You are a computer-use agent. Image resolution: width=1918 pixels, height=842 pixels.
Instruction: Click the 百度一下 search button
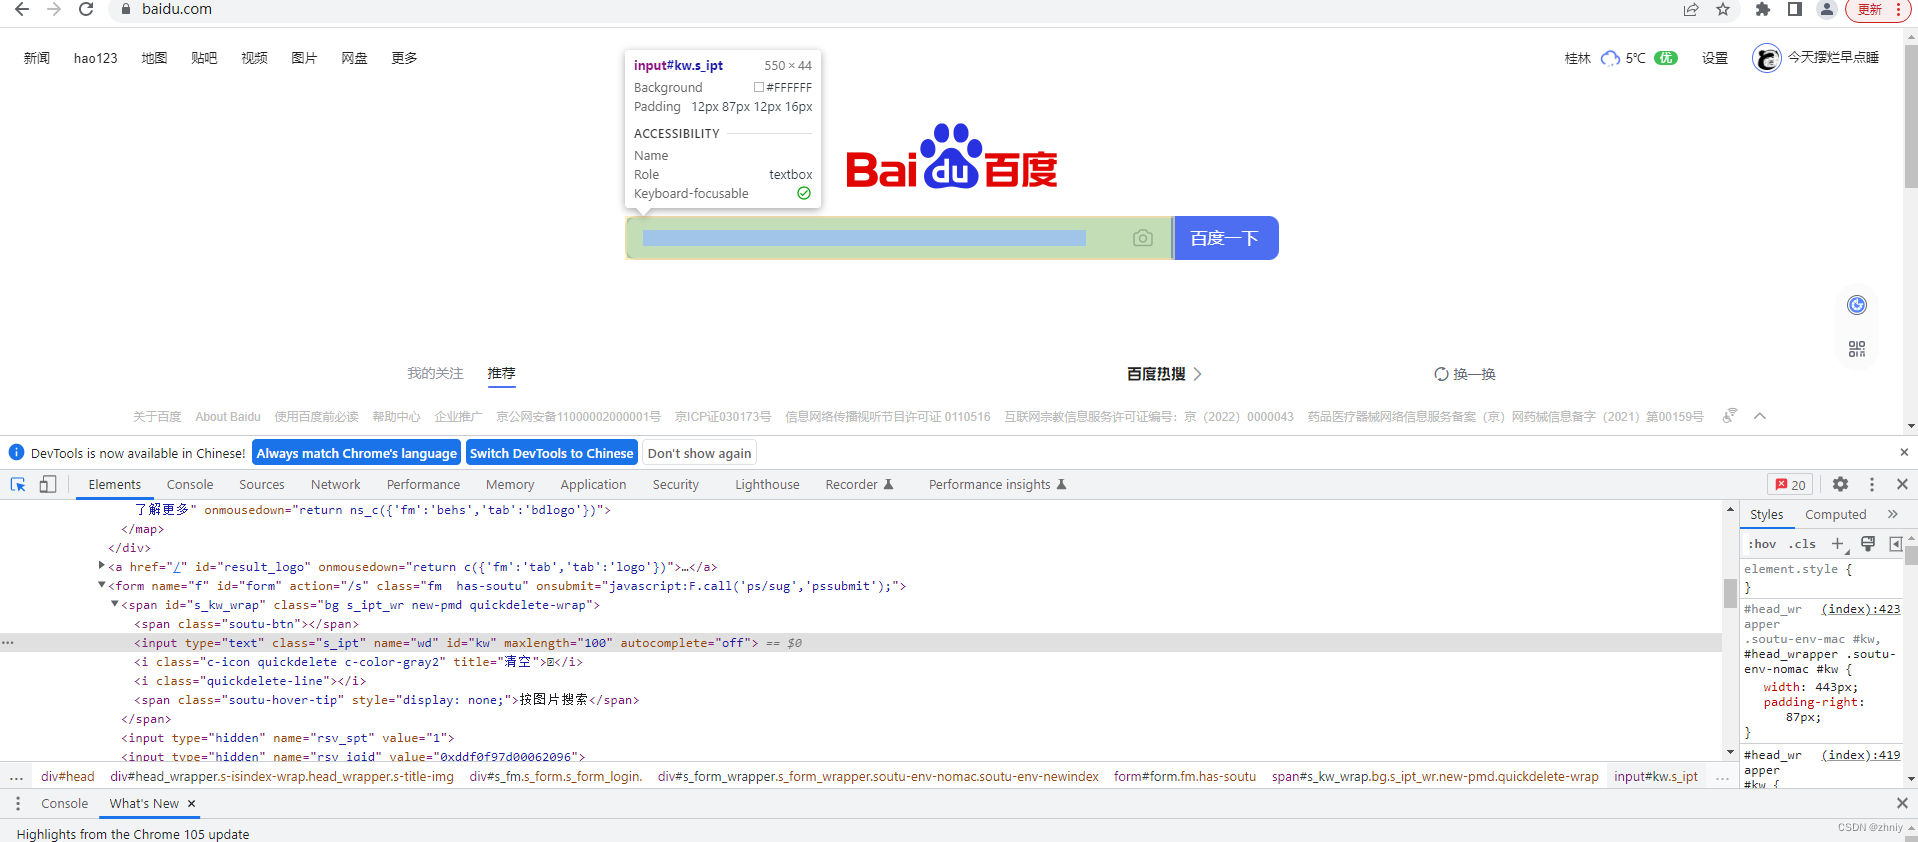pos(1225,238)
